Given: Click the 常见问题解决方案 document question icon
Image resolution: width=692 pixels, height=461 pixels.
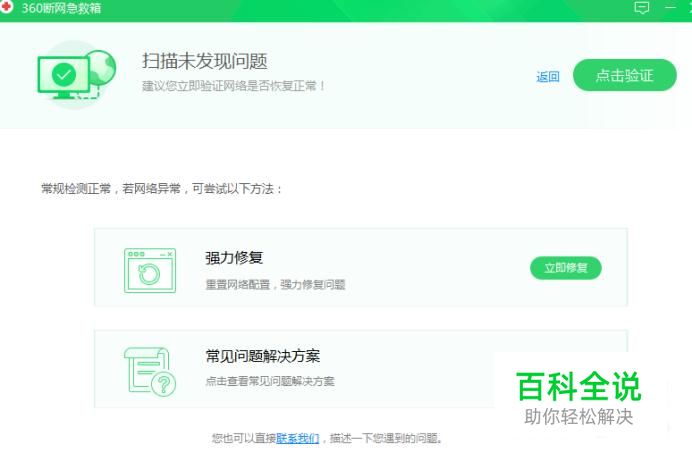Looking at the screenshot, I should point(150,371).
